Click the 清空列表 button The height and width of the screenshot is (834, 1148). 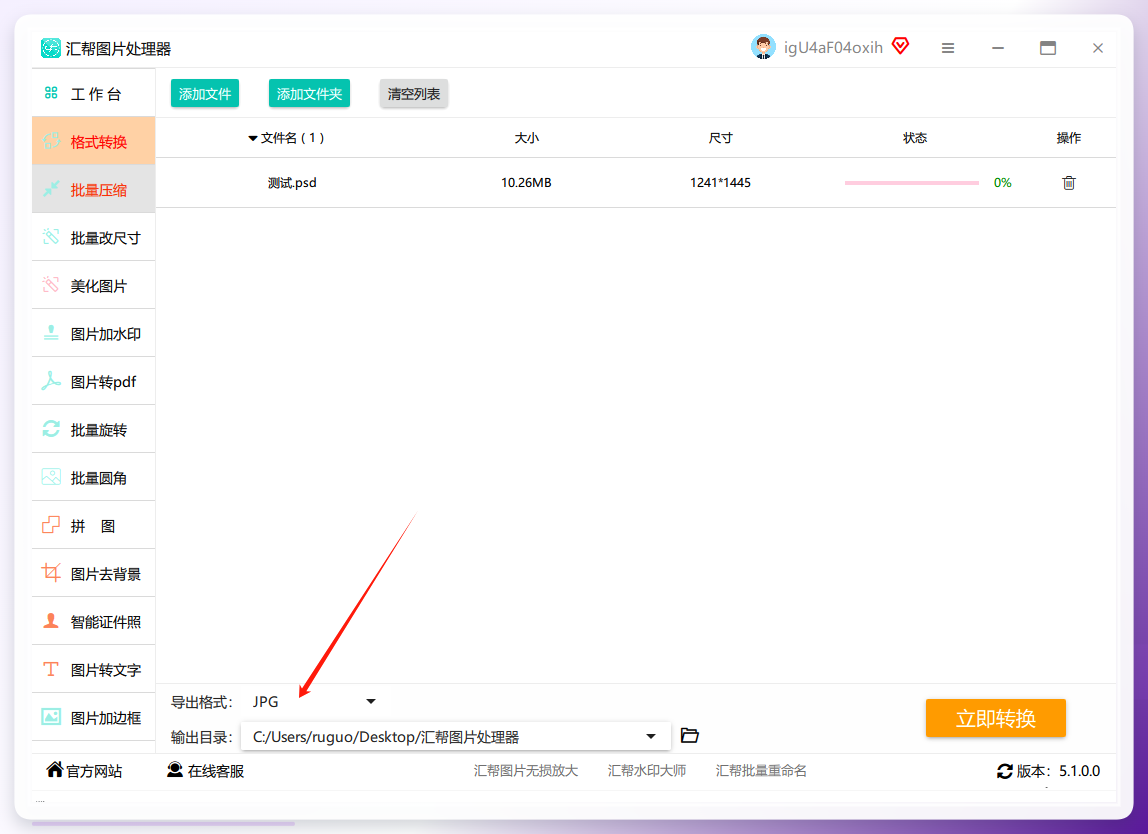(x=414, y=94)
